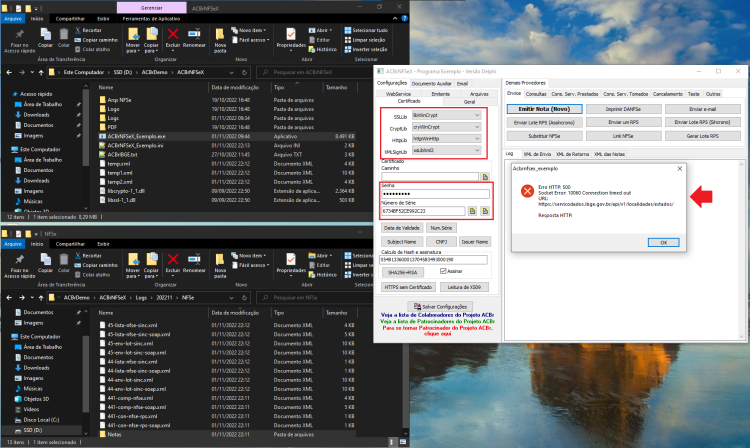
Task: Click the Imprimir DANFSe button
Action: pos(624,109)
